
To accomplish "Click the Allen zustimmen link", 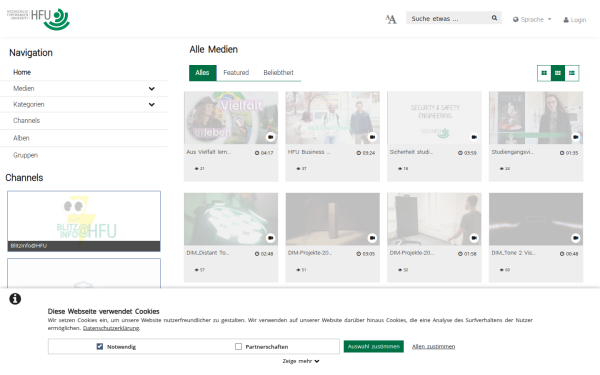I will 433,346.
